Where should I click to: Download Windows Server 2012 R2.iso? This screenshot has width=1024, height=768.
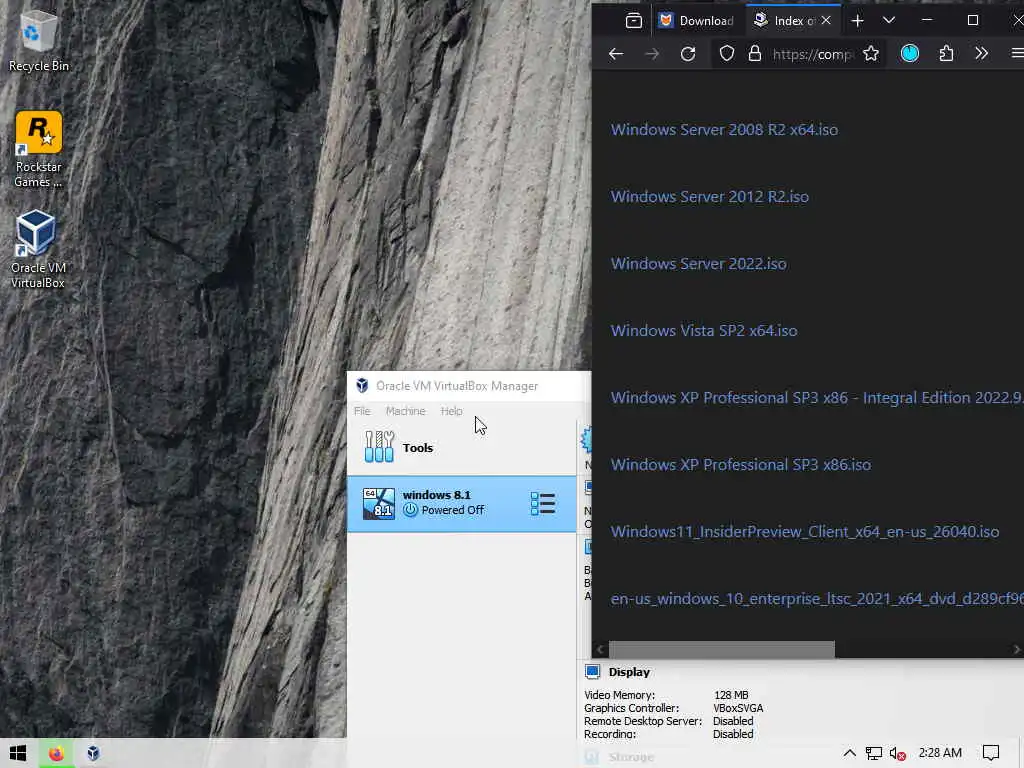pos(710,197)
